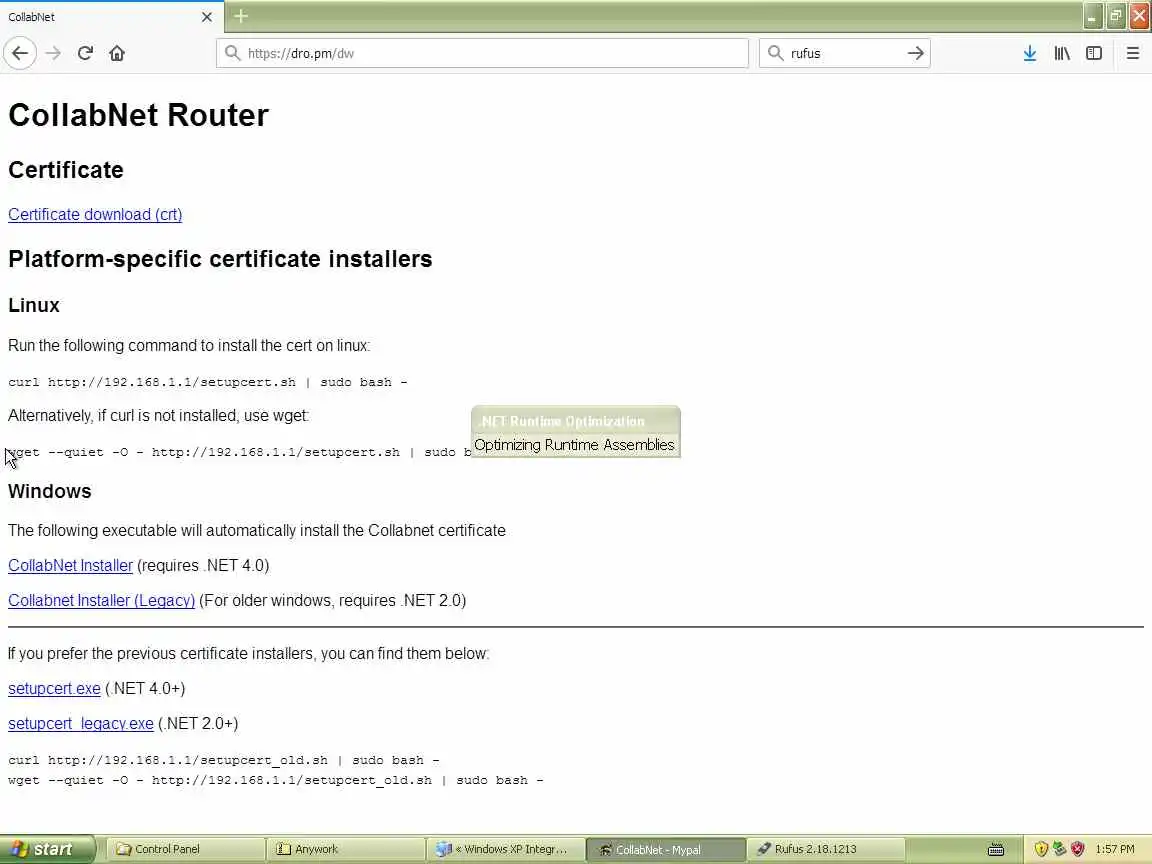Click the Platform-specific certificate installers heading
1152x864 pixels.
click(x=220, y=259)
